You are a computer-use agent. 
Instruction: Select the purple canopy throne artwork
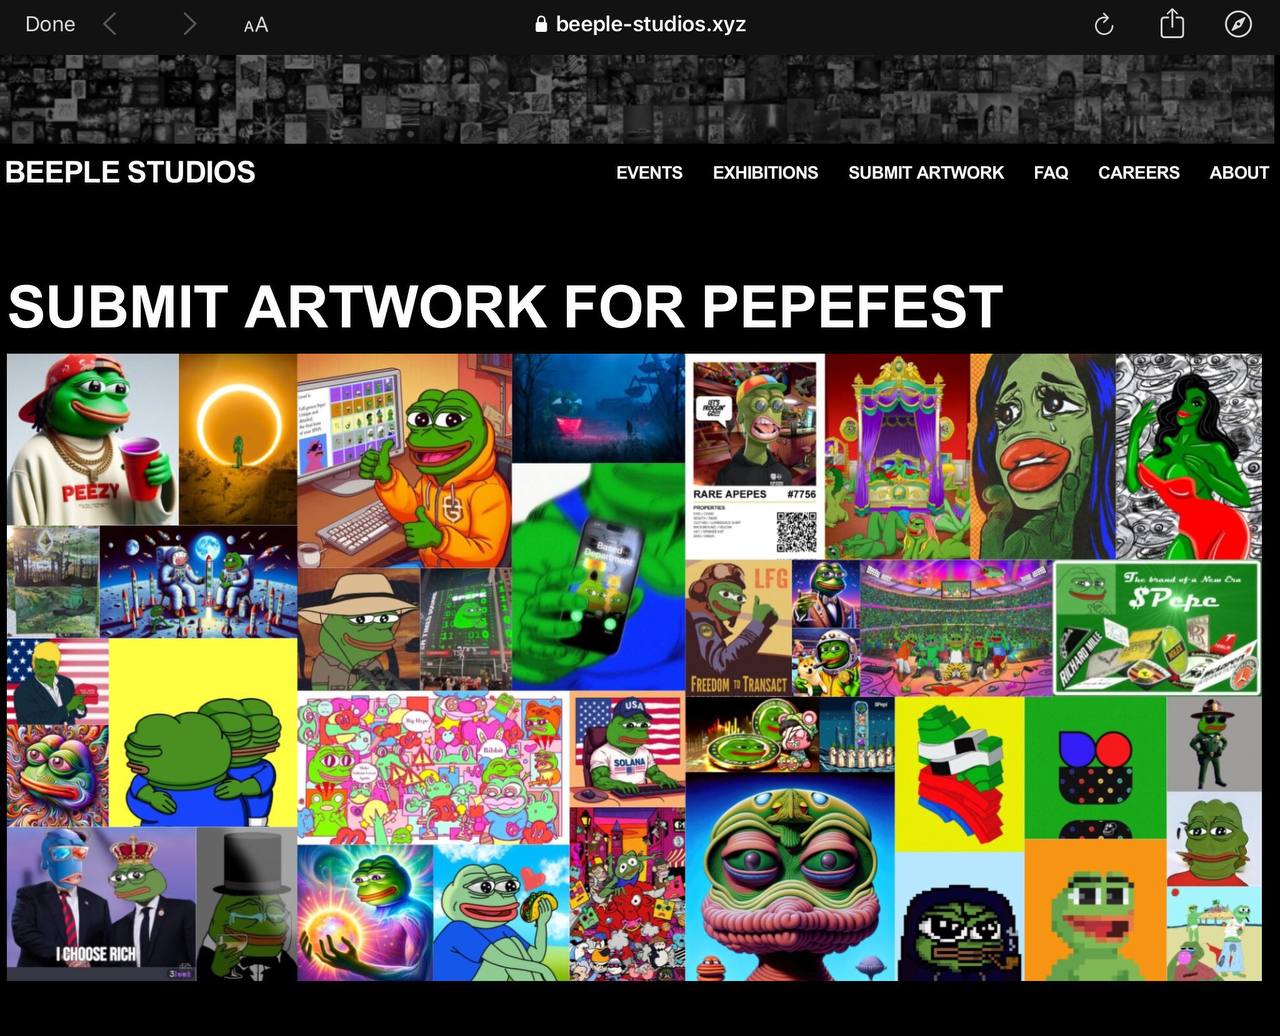pos(897,456)
